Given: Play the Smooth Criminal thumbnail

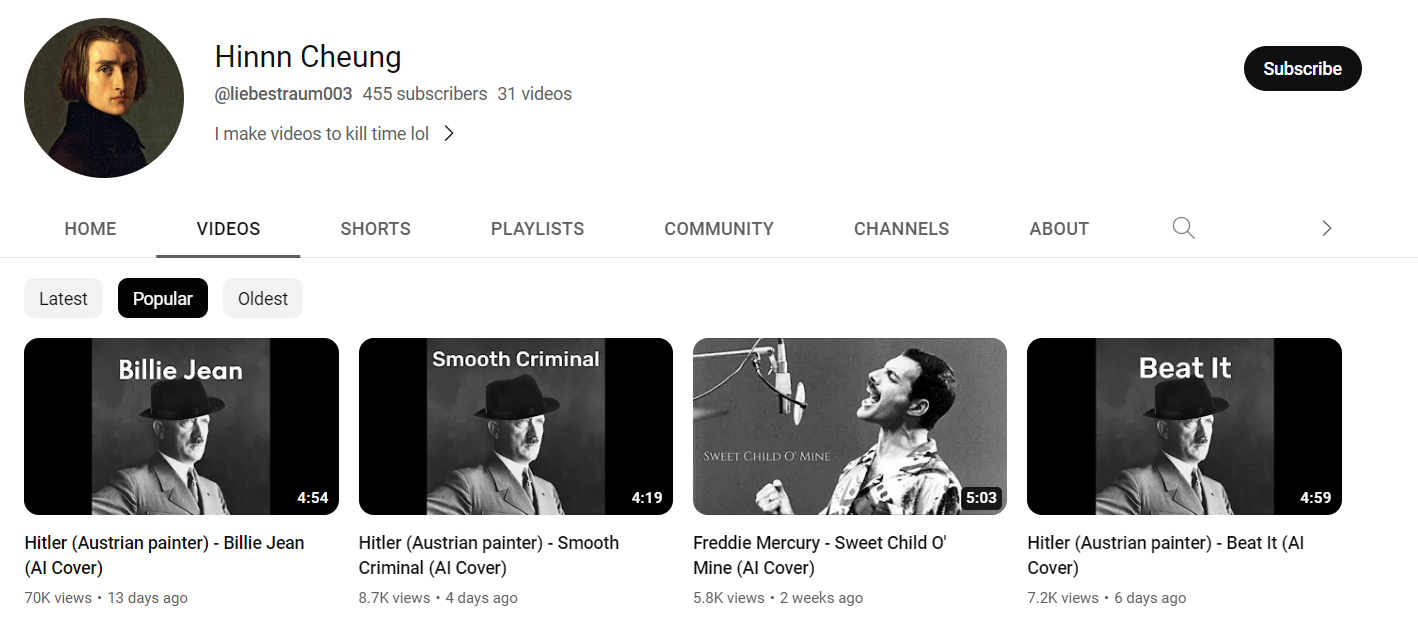Looking at the screenshot, I should 516,426.
